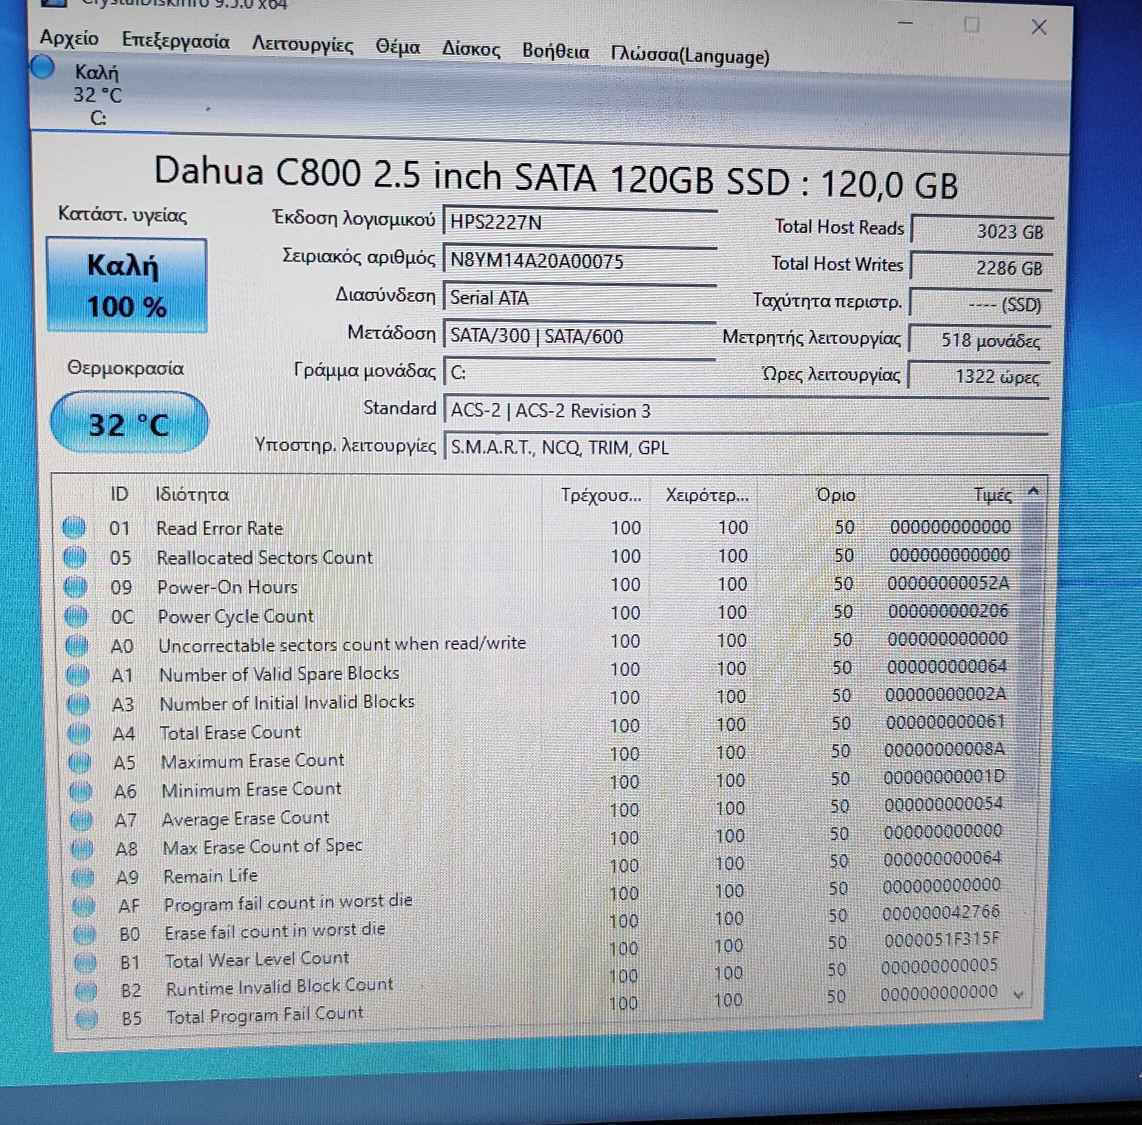The height and width of the screenshot is (1125, 1142).
Task: Click the status icon of Read Error Rate
Action: coord(74,527)
